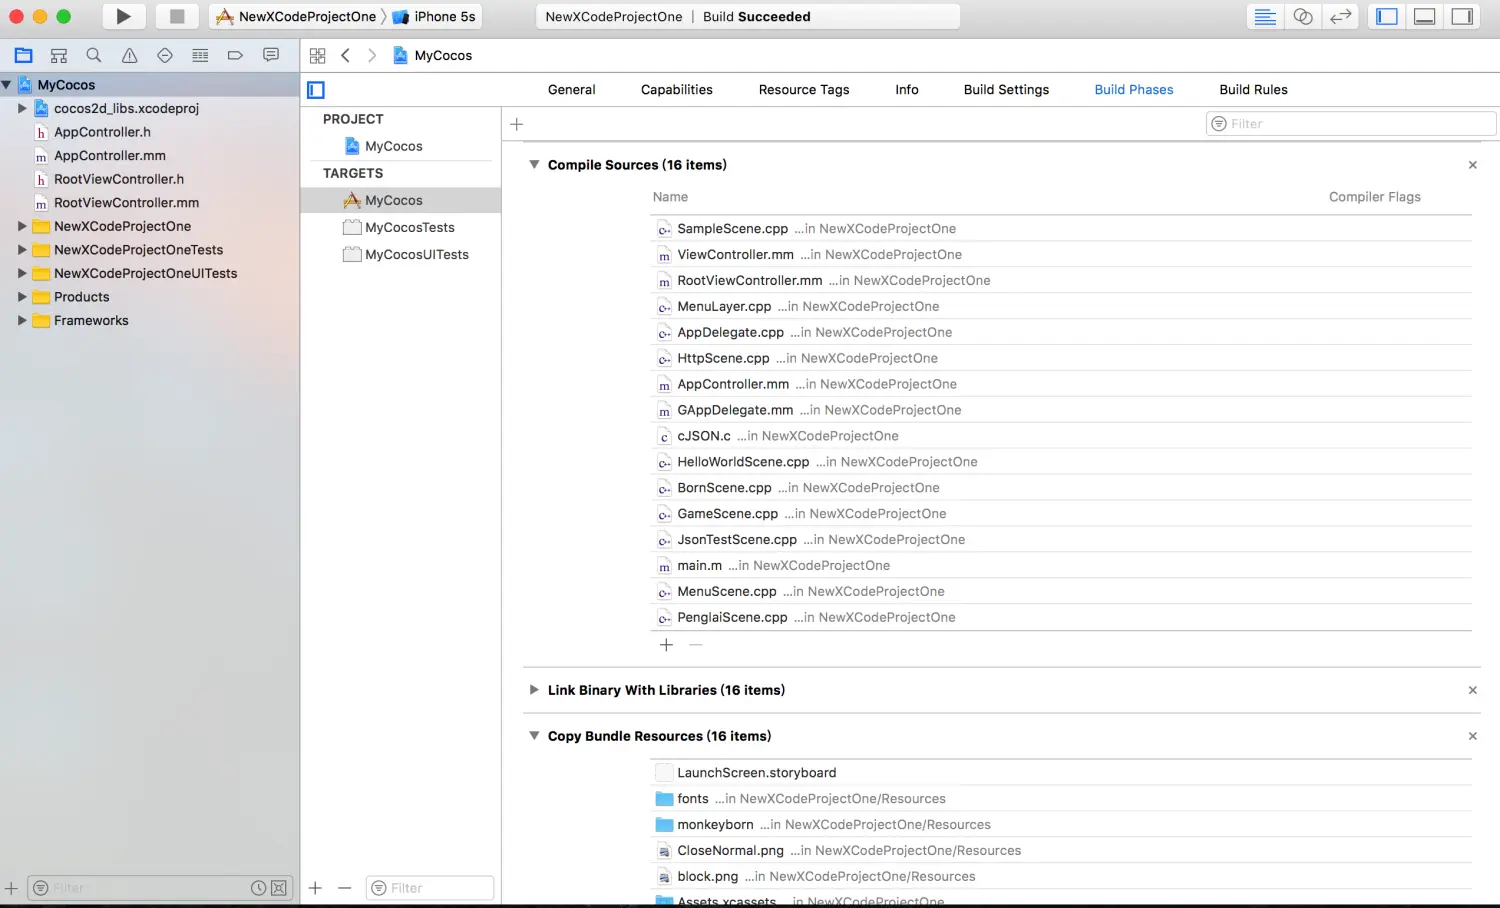Open the Test navigator diamond icon
The width and height of the screenshot is (1500, 908).
(165, 55)
